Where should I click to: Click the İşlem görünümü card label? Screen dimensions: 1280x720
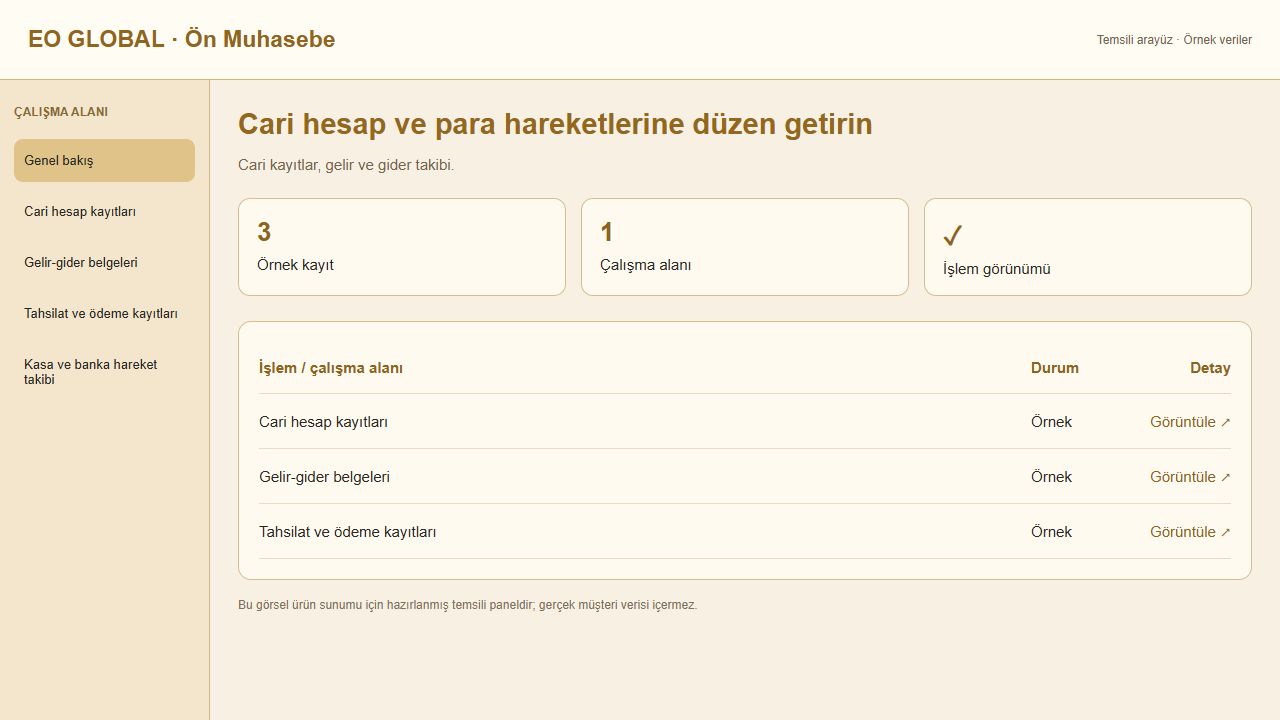click(997, 269)
